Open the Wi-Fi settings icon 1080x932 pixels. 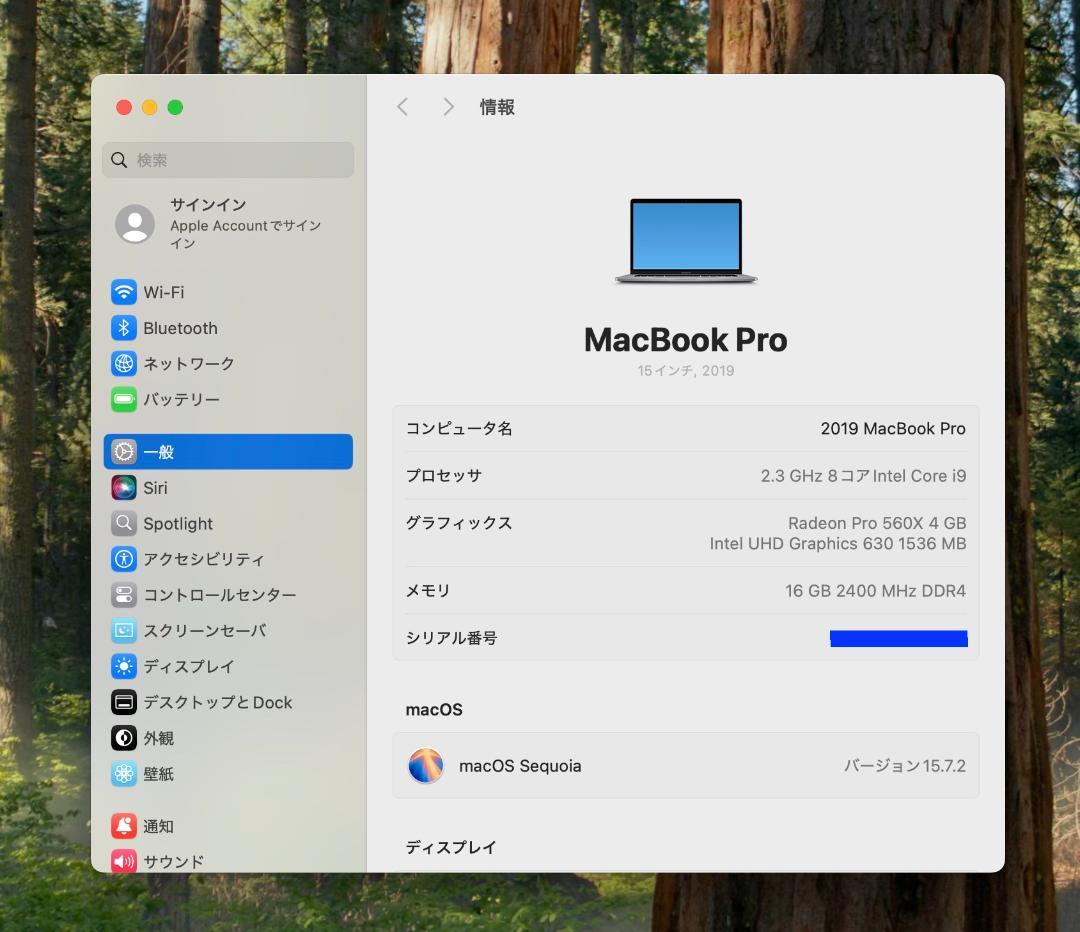tap(124, 292)
